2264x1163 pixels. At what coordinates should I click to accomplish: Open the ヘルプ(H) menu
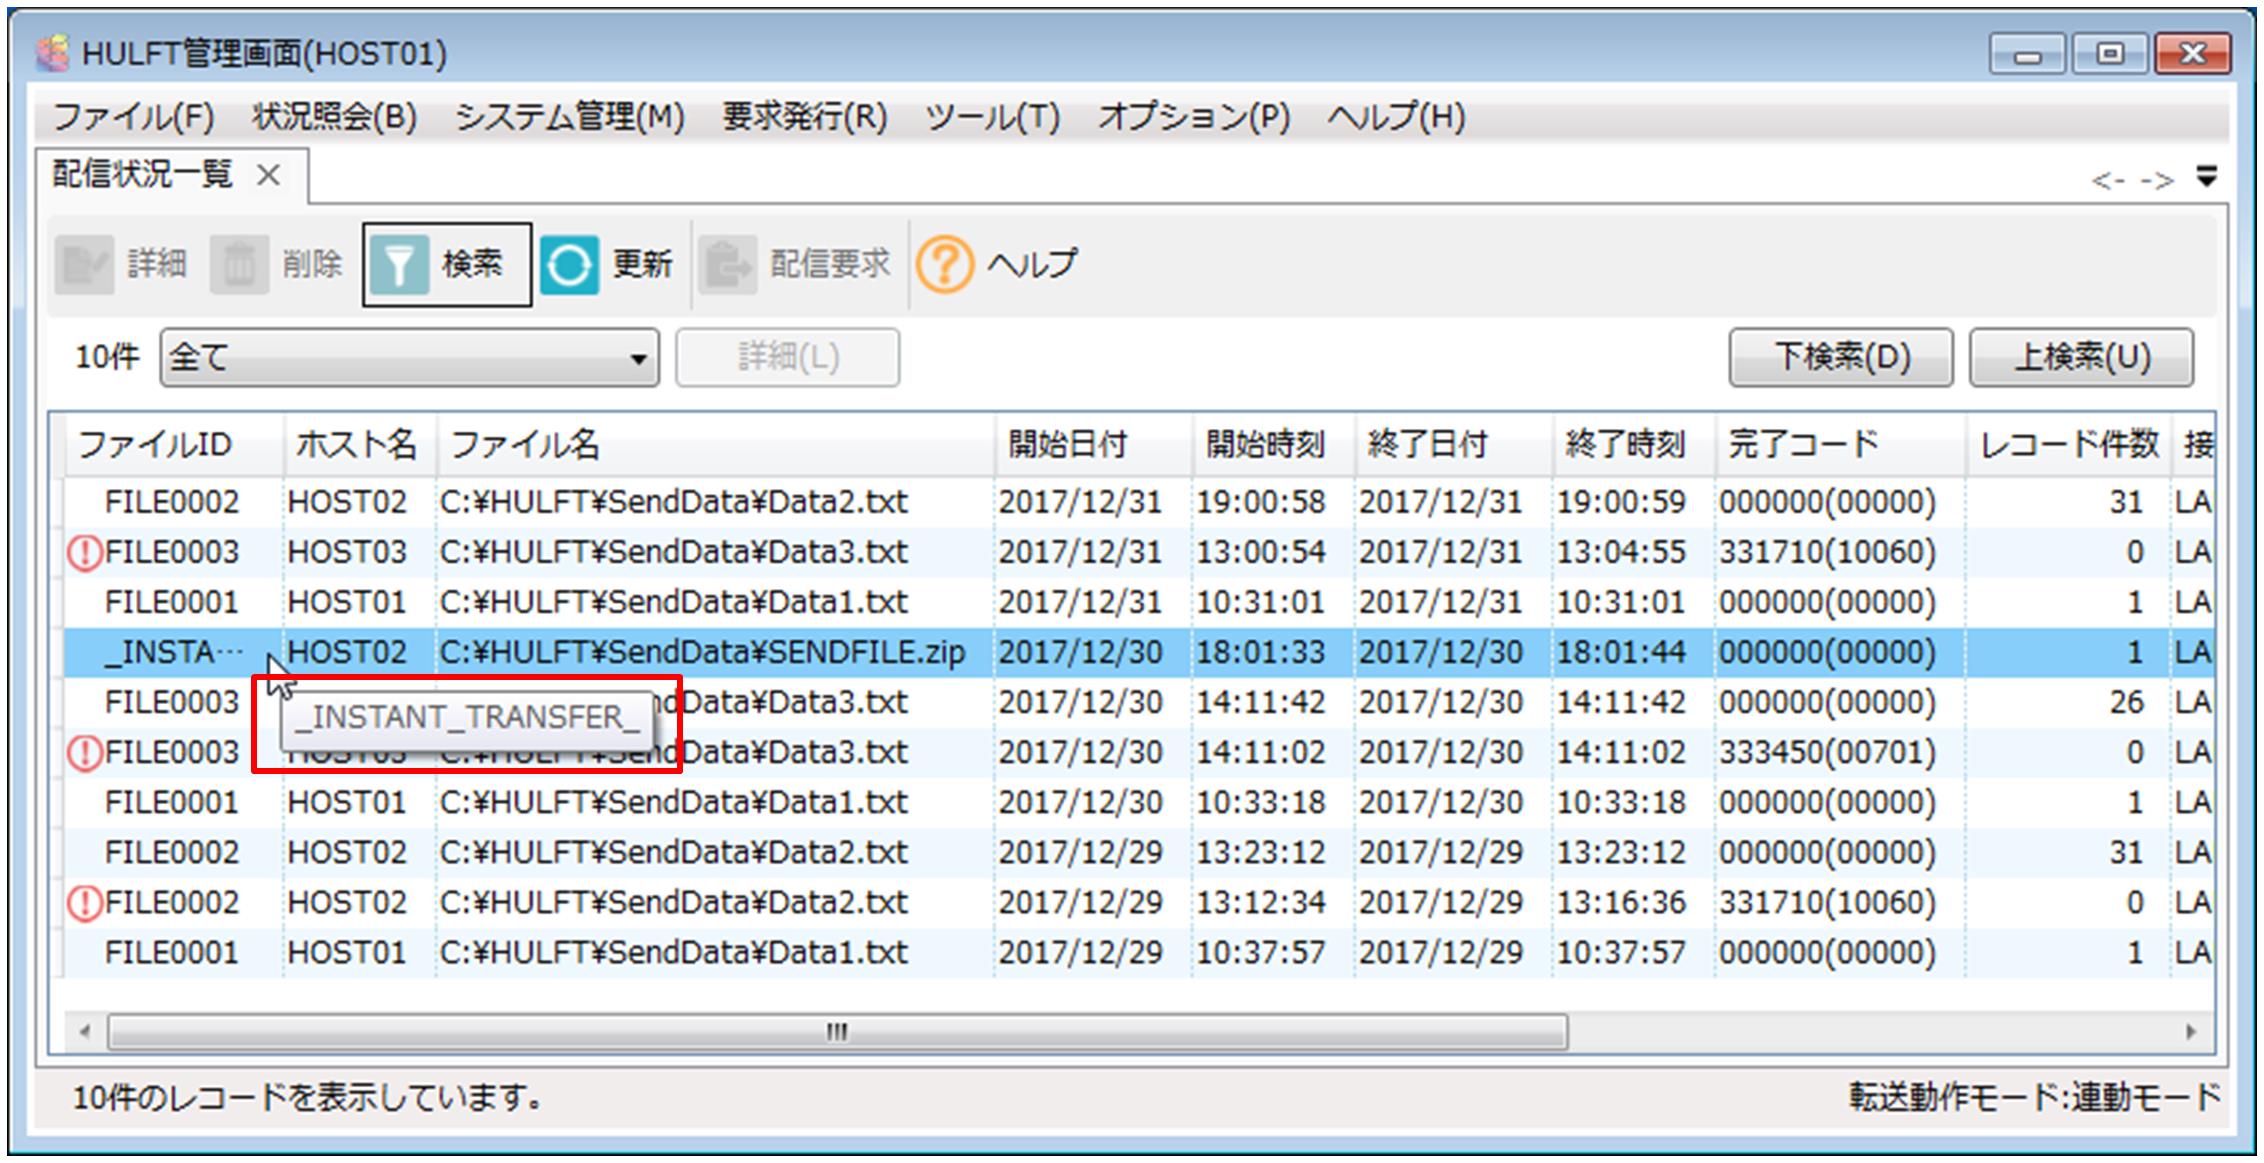(x=1397, y=117)
